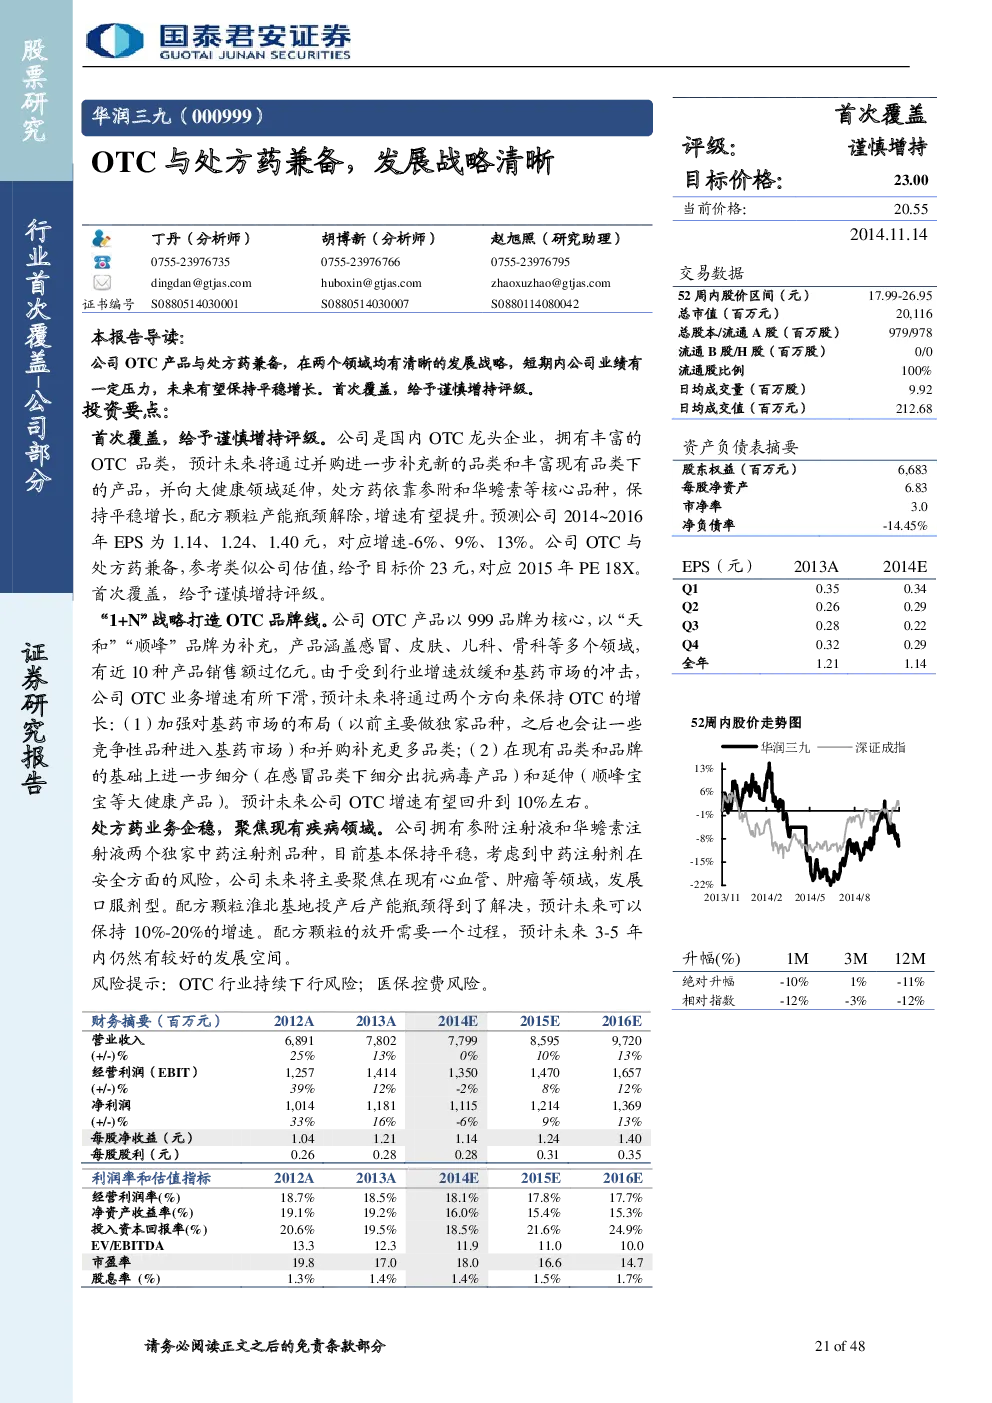992x1403 pixels.
Task: Select phone number 0755-23976735
Action: pyautogui.click(x=190, y=262)
